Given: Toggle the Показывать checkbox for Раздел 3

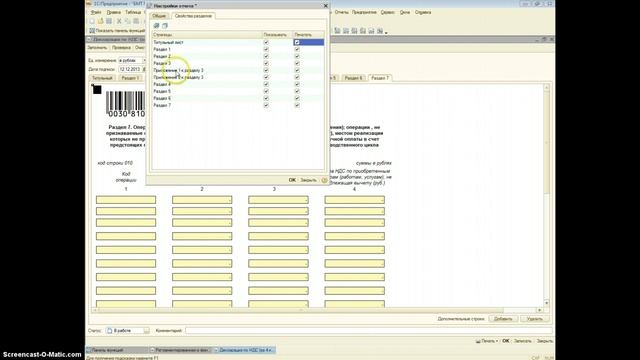Looking at the screenshot, I should point(266,63).
